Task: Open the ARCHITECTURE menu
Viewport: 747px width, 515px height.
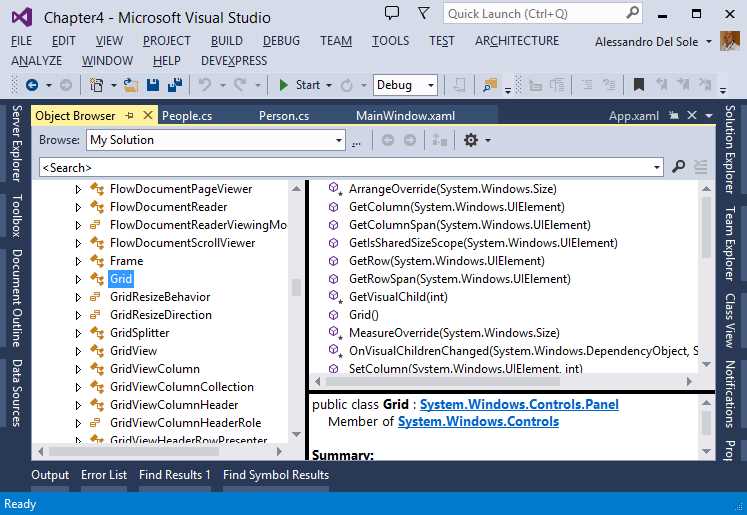Action: [x=517, y=41]
